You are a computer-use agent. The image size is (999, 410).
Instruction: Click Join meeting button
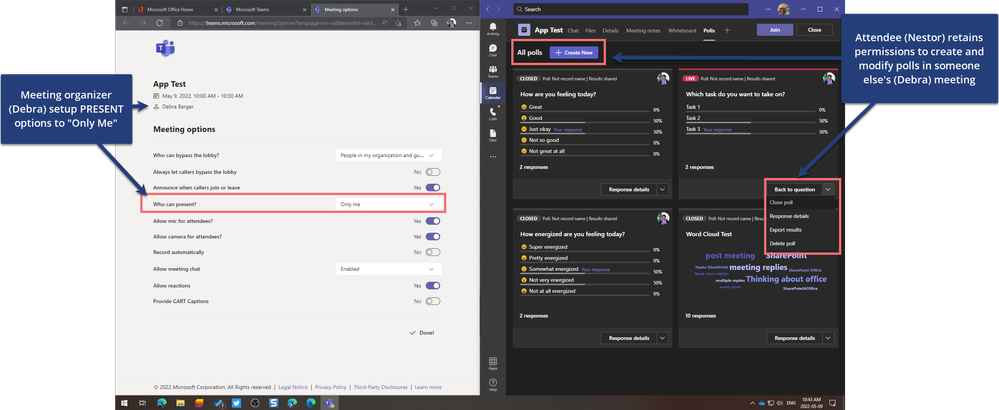775,30
